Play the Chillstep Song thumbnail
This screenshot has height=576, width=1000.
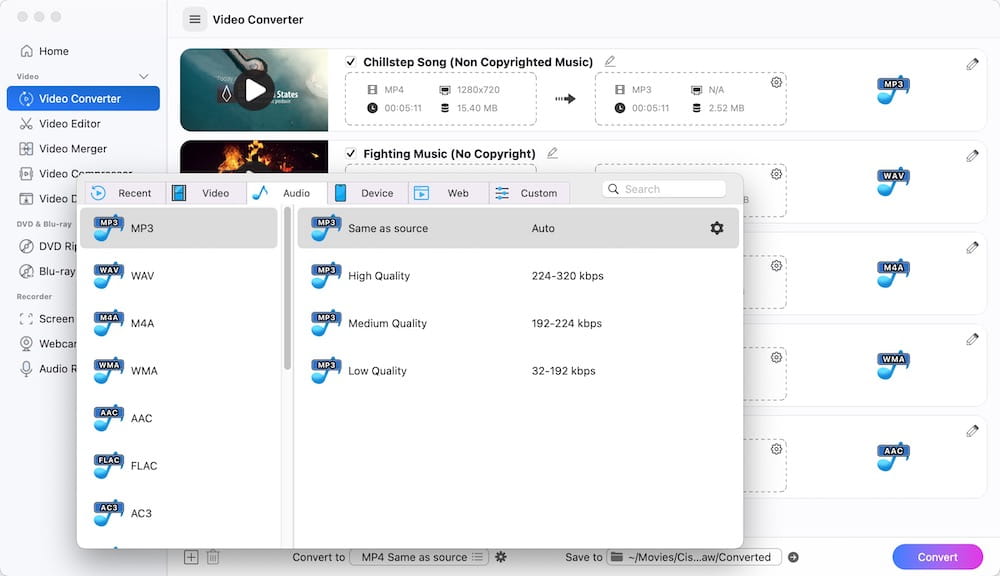click(x=254, y=90)
